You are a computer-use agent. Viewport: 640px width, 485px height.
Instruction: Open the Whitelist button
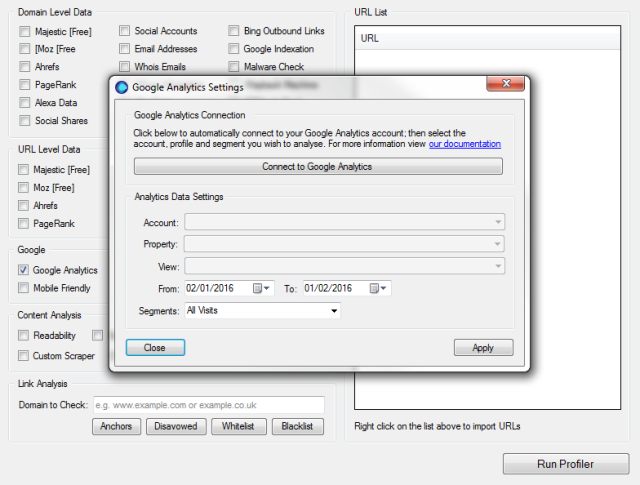point(238,426)
